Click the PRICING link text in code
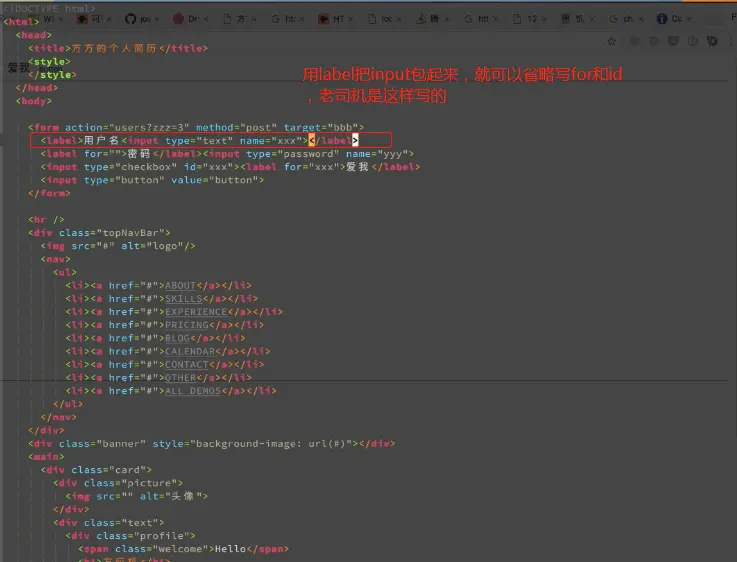 187,325
